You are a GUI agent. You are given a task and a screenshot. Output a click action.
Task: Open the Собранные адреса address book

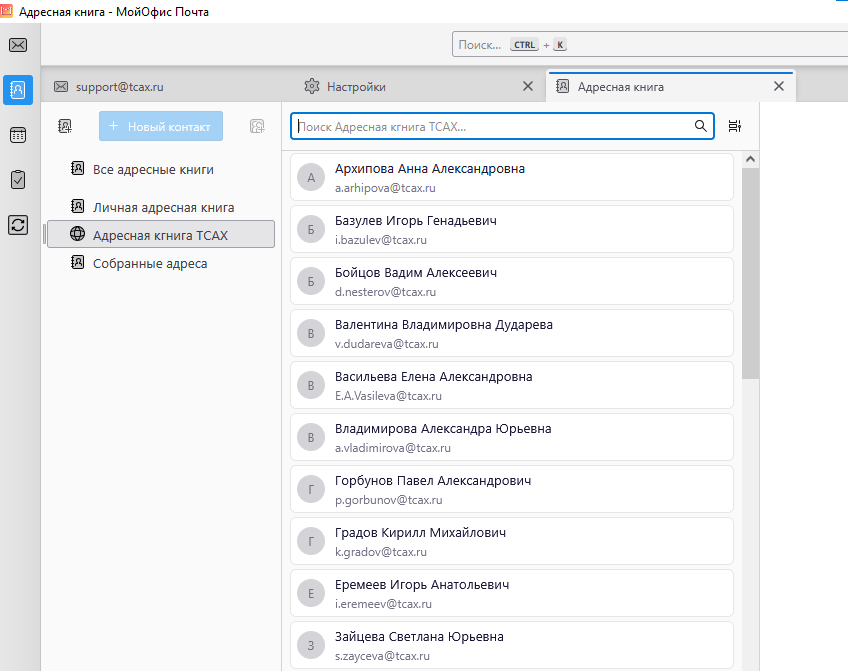(149, 264)
